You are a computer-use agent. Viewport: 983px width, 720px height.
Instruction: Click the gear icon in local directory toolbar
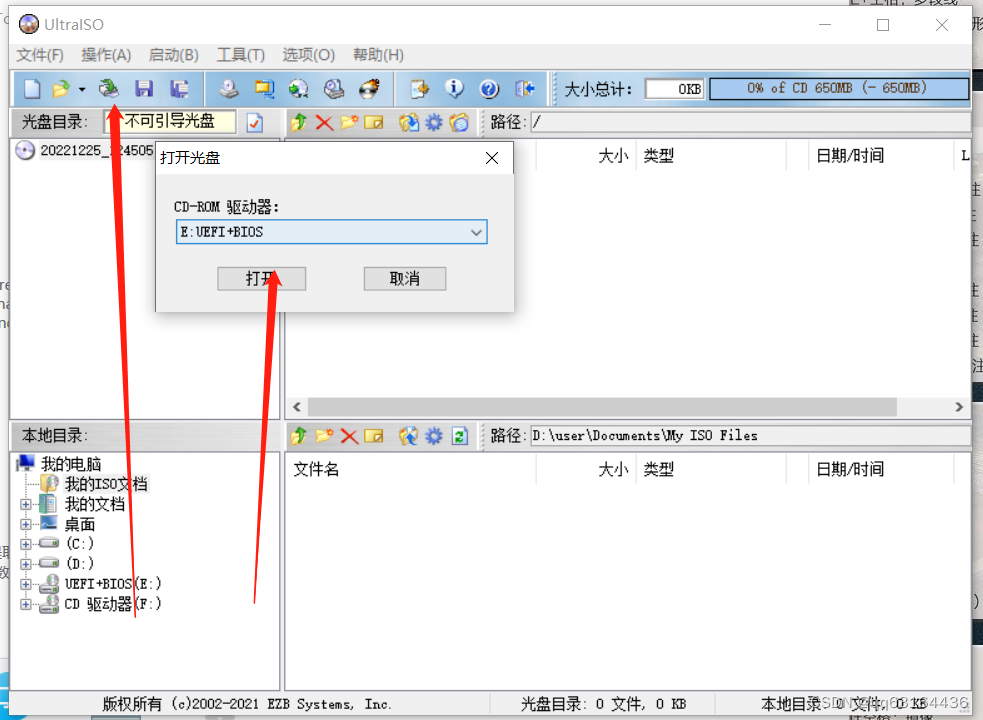pos(434,435)
